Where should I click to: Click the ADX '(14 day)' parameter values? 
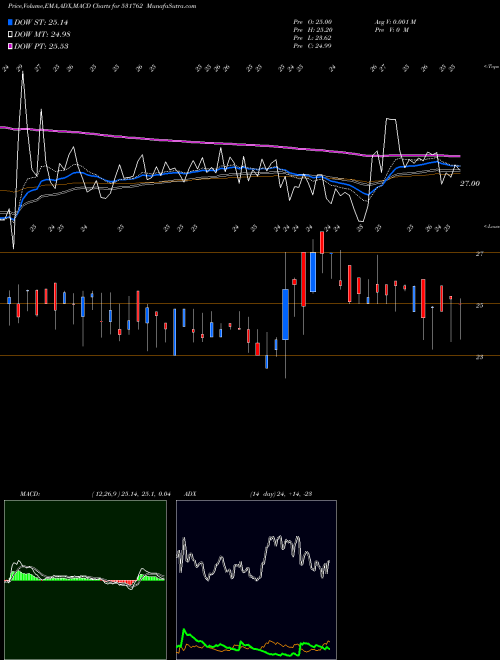(x=281, y=494)
